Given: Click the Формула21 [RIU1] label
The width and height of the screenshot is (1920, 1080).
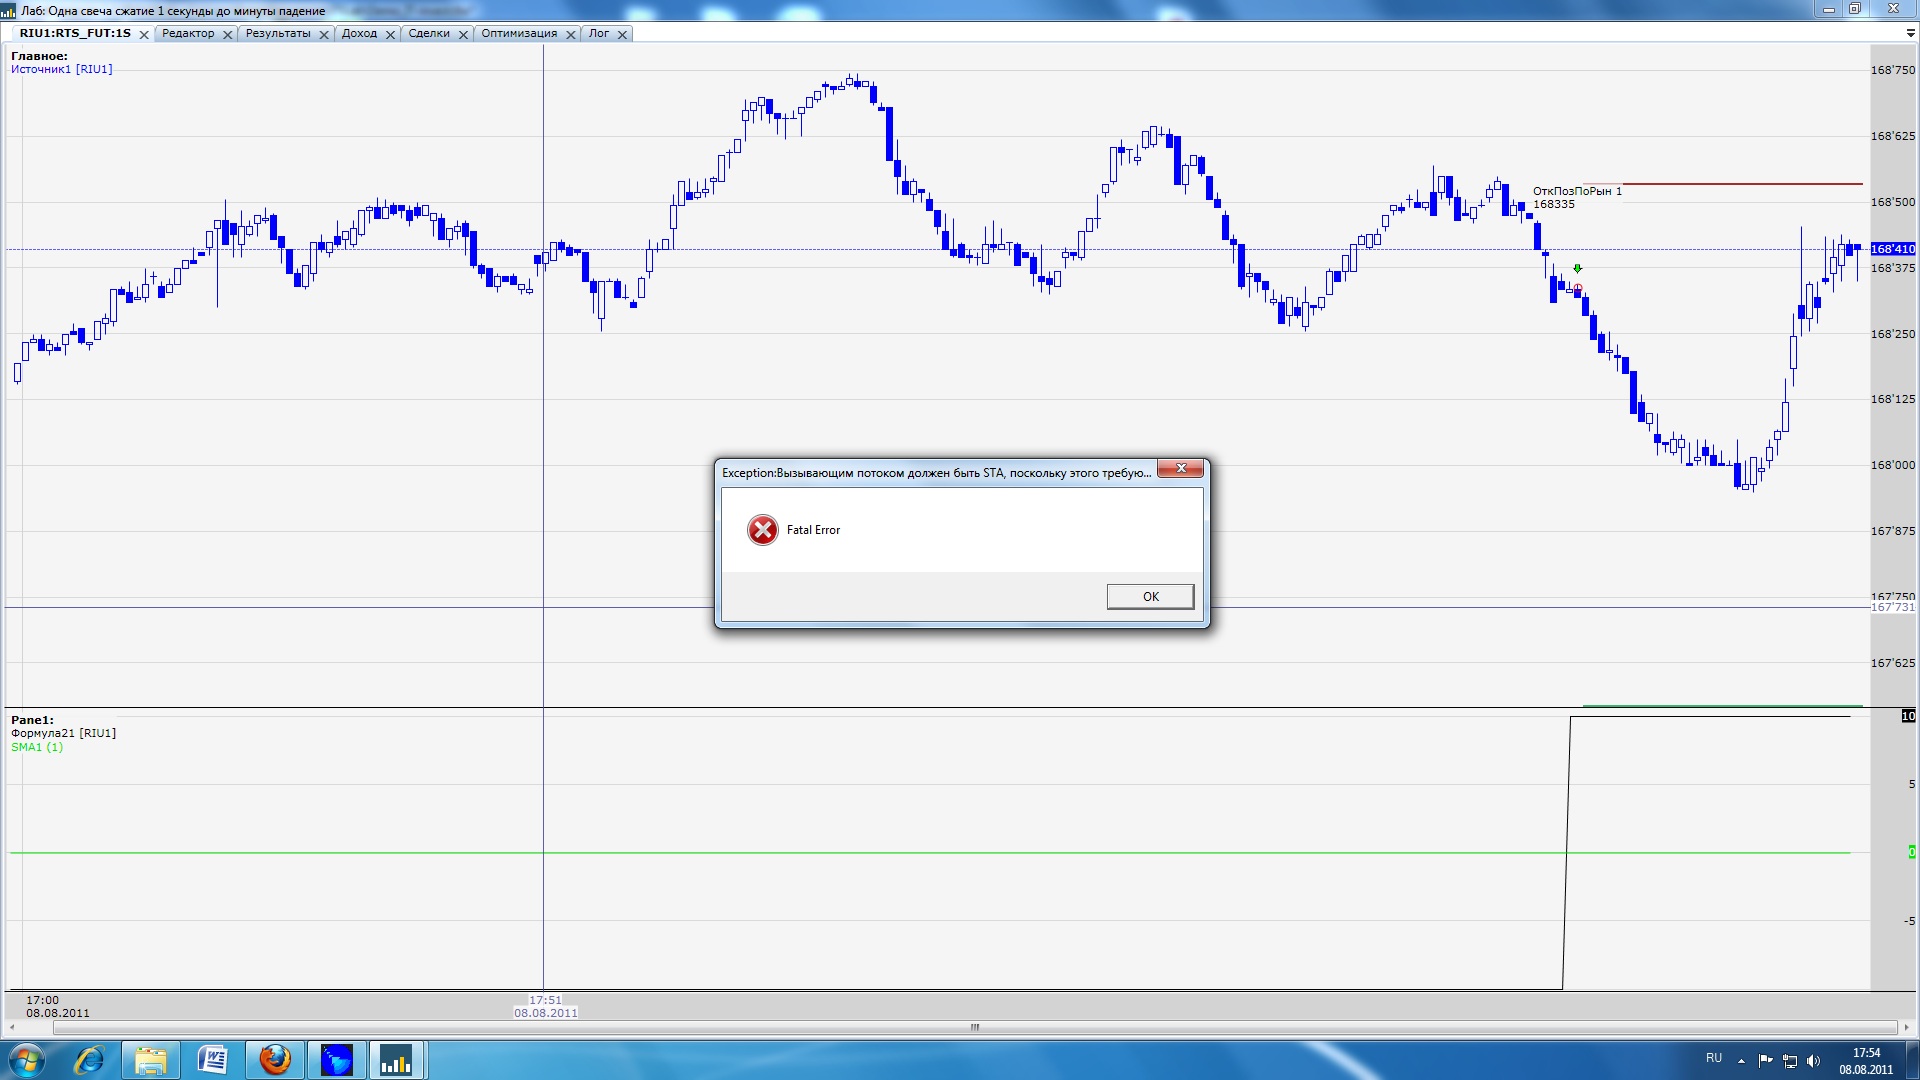Looking at the screenshot, I should [63, 733].
